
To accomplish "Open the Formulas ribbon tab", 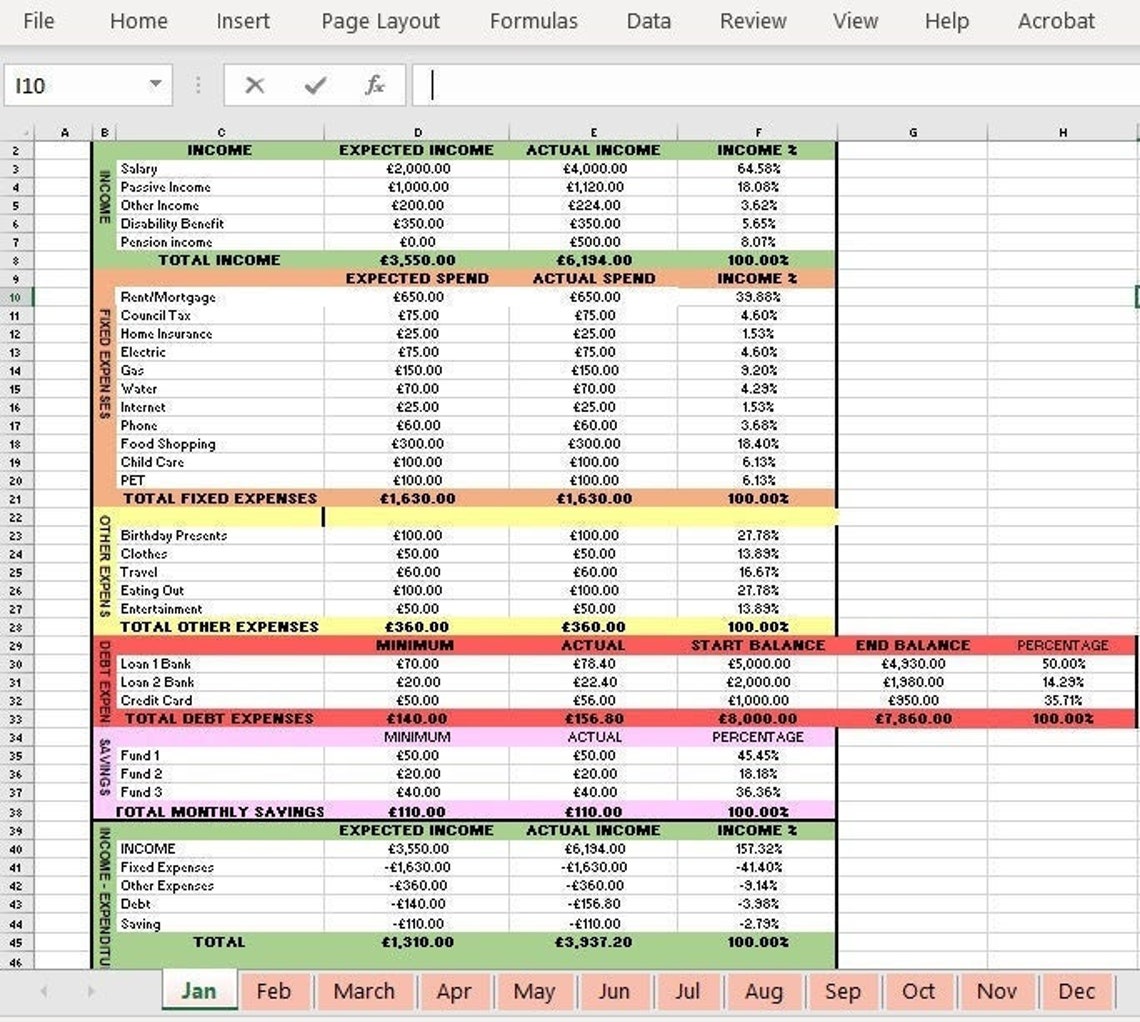I will [534, 21].
